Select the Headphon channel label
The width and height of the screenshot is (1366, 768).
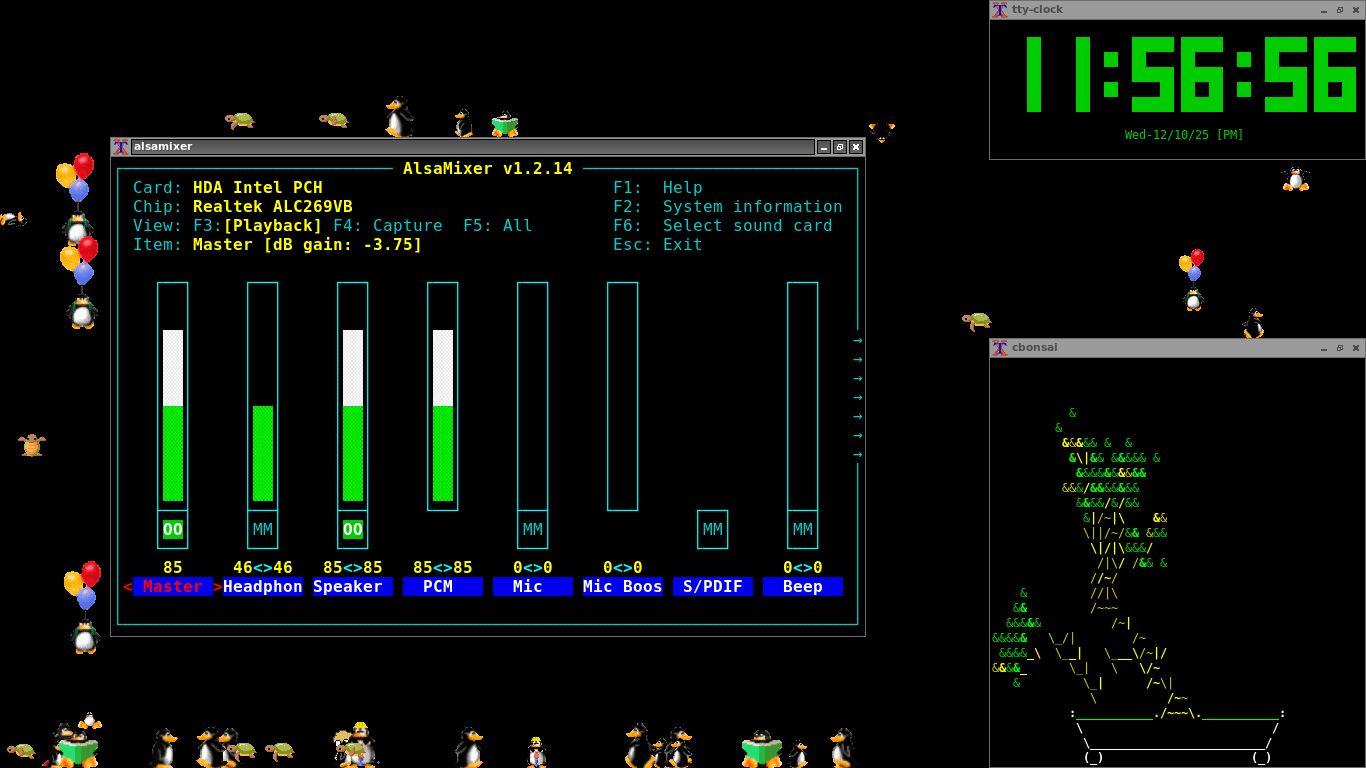coord(263,587)
